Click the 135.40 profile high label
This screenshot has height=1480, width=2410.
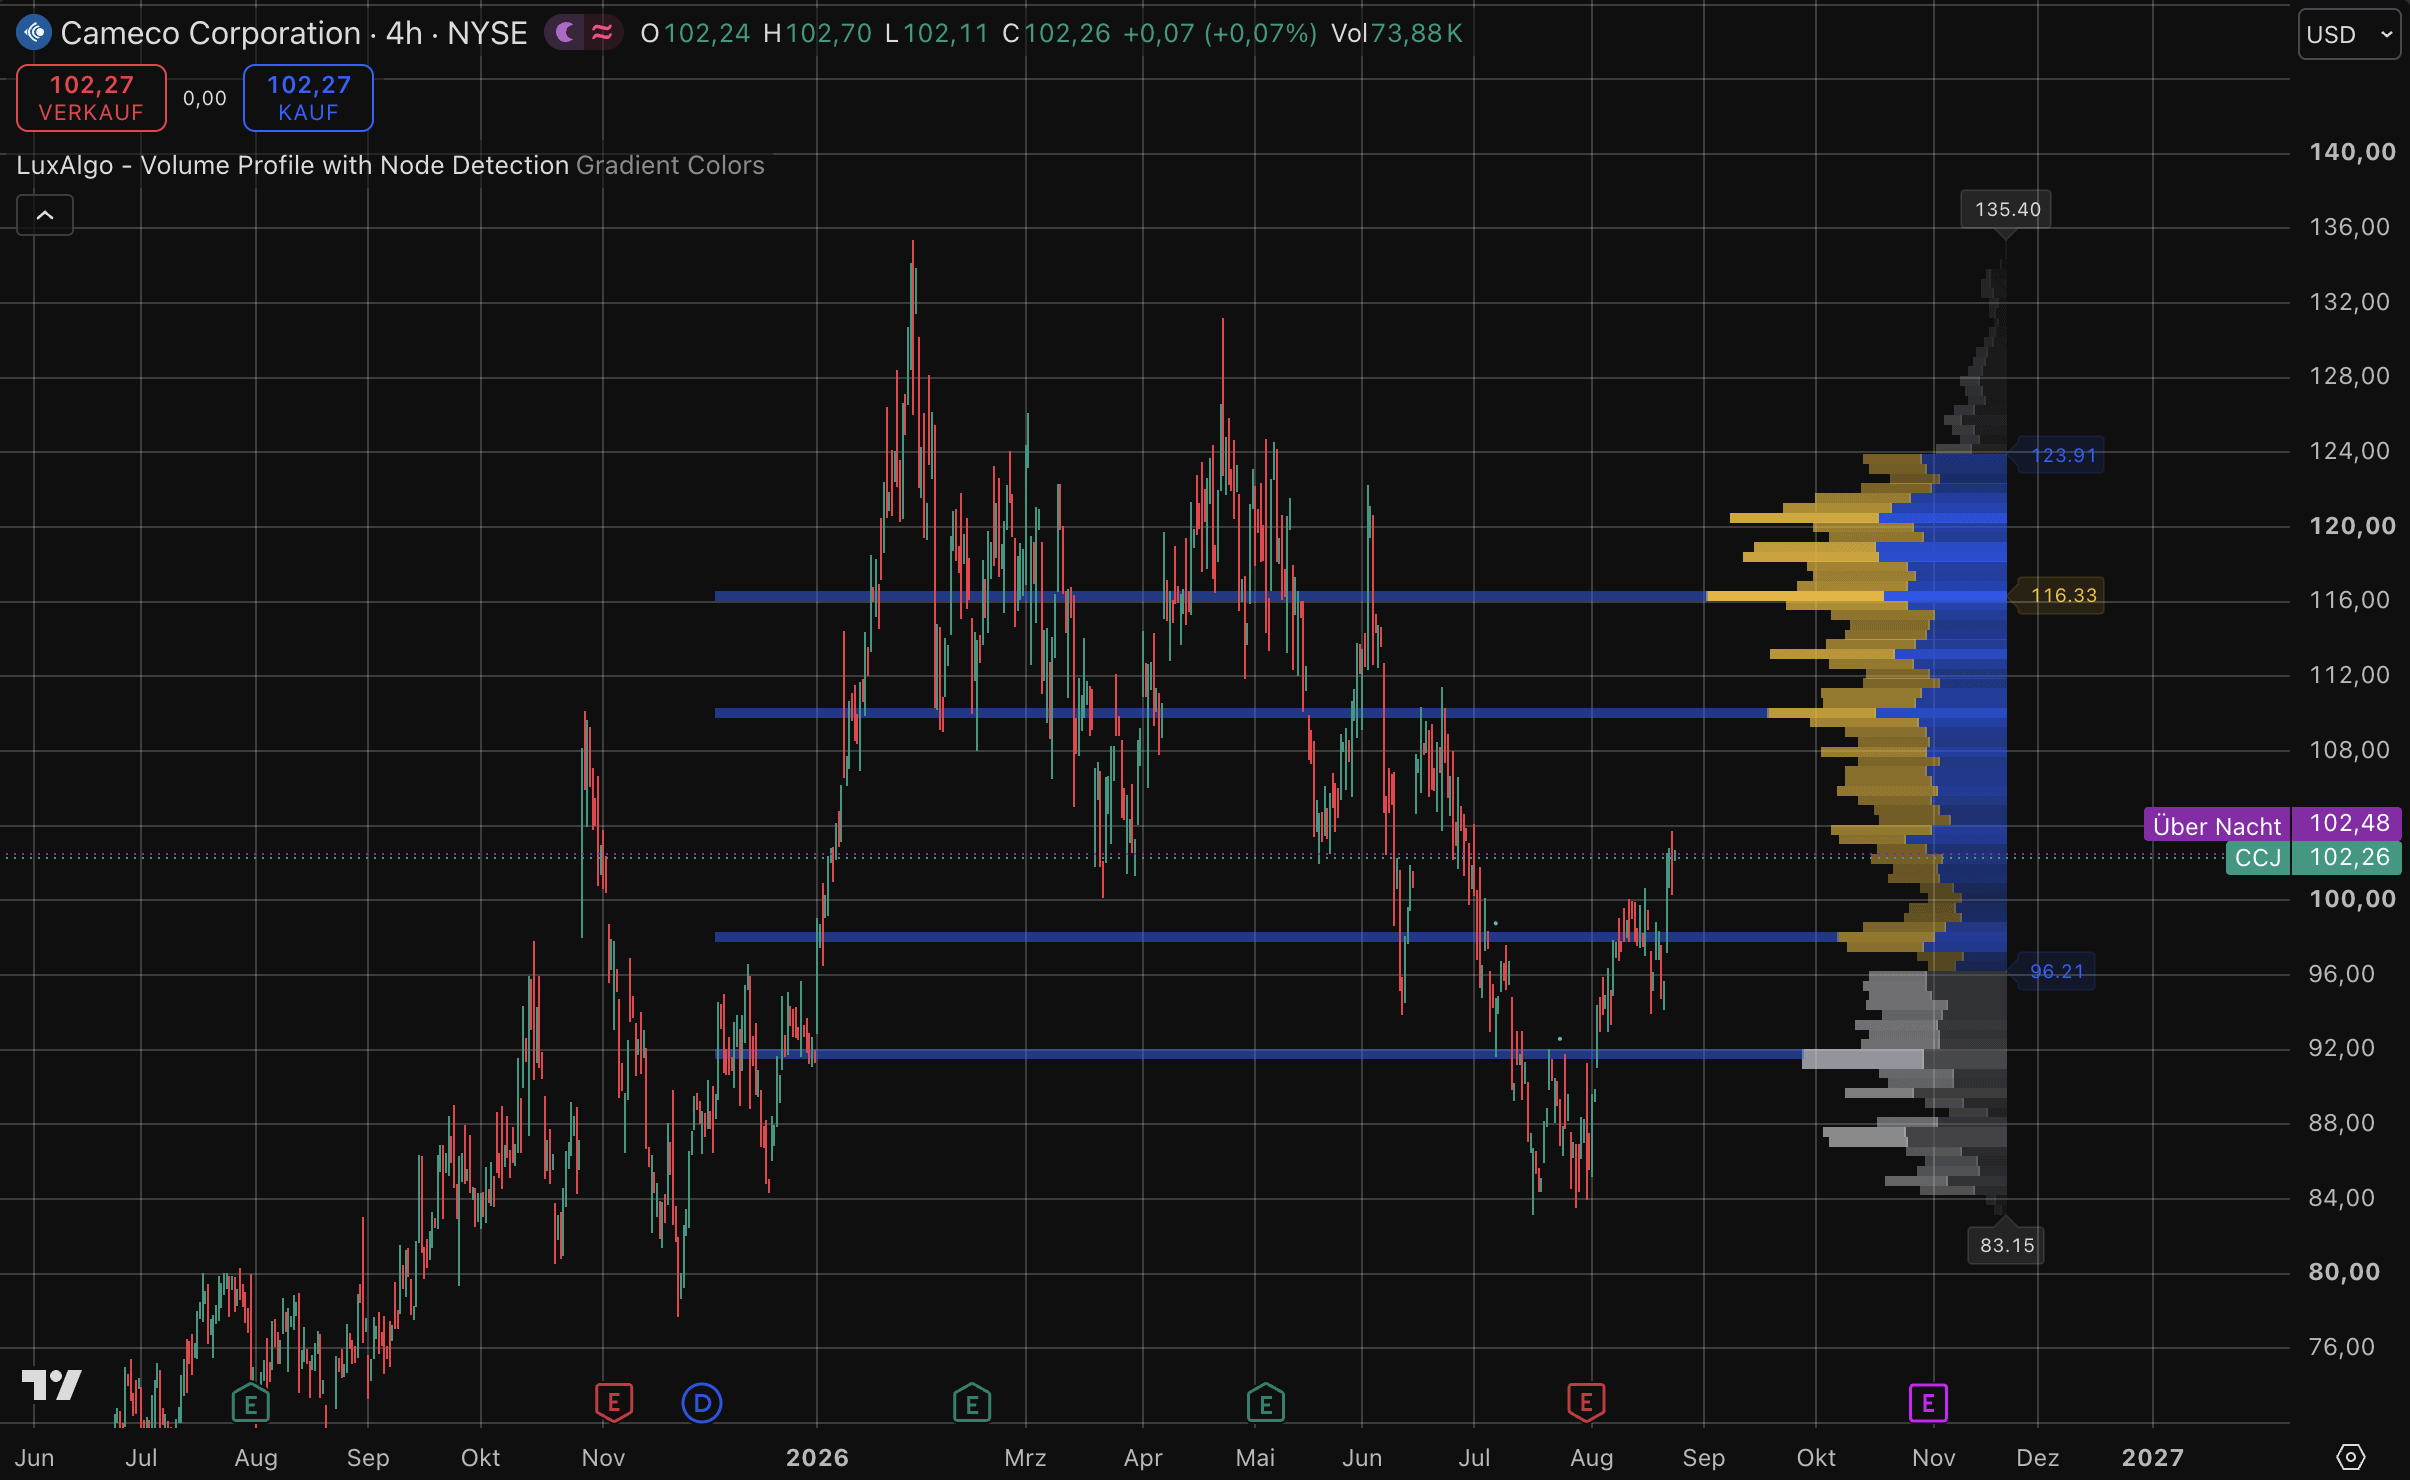2007,209
